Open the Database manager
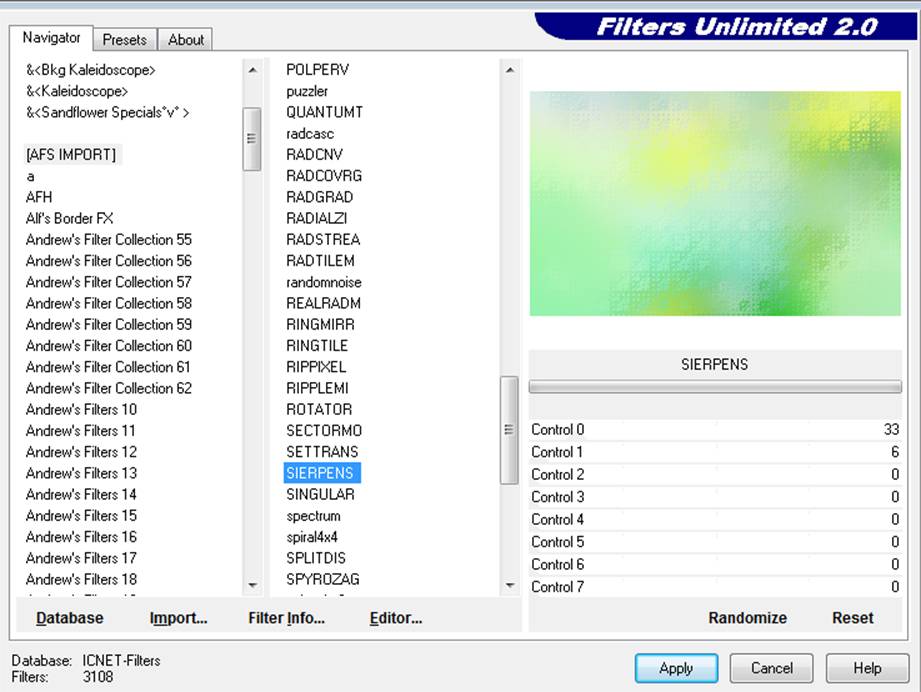The height and width of the screenshot is (692, 921). click(x=70, y=618)
